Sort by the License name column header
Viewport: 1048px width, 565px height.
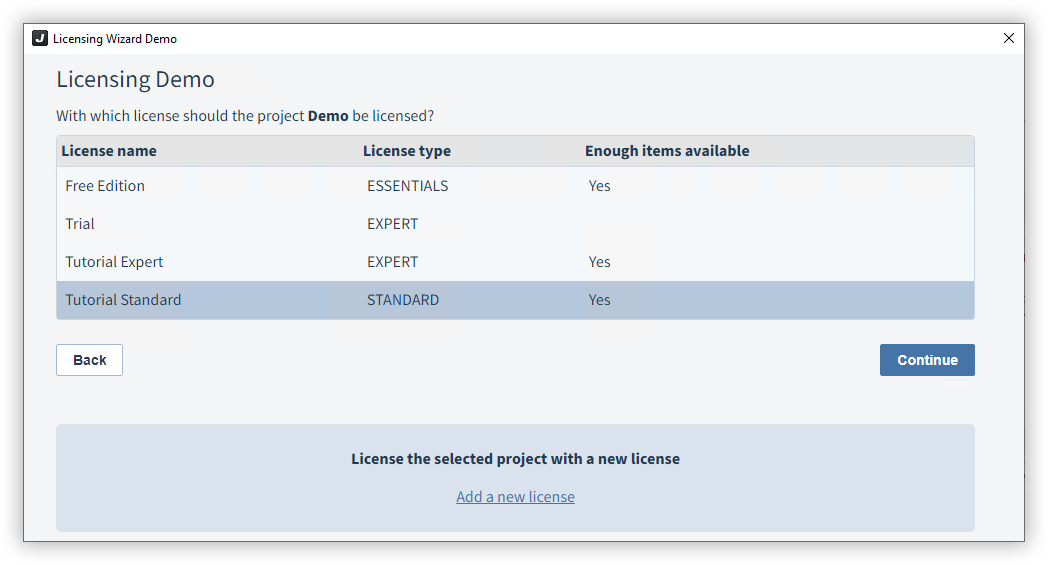(x=109, y=151)
